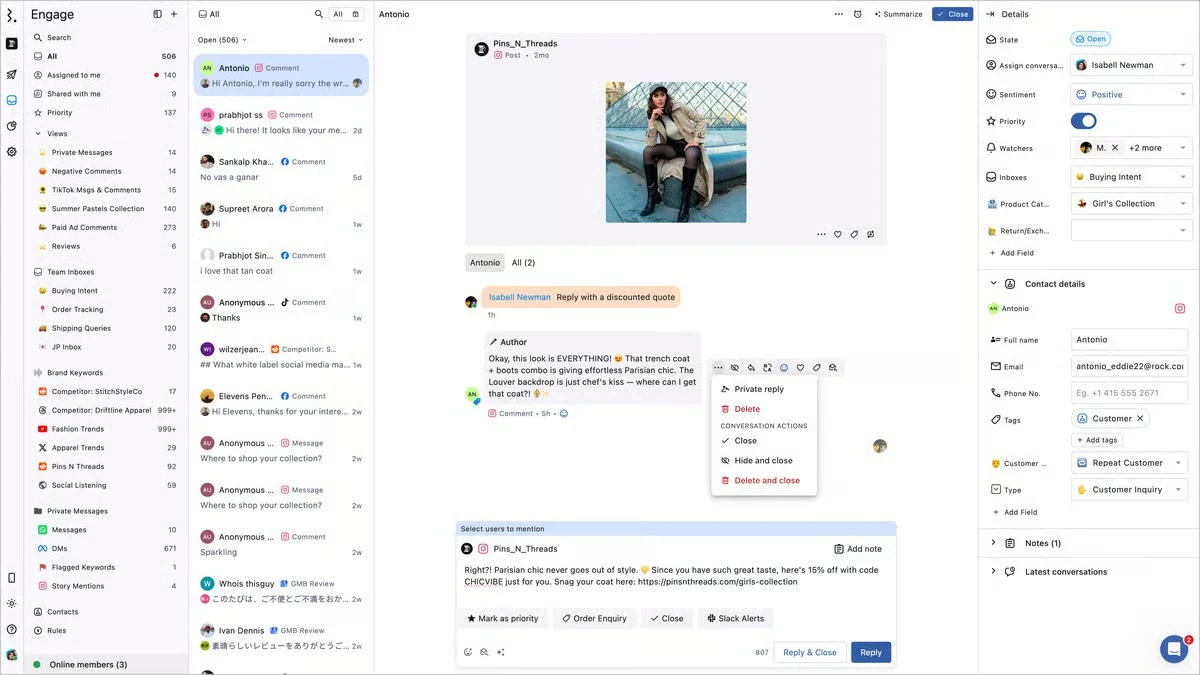Click the tag icon on comment toolbar
Viewport: 1200px width, 675px height.
click(817, 368)
